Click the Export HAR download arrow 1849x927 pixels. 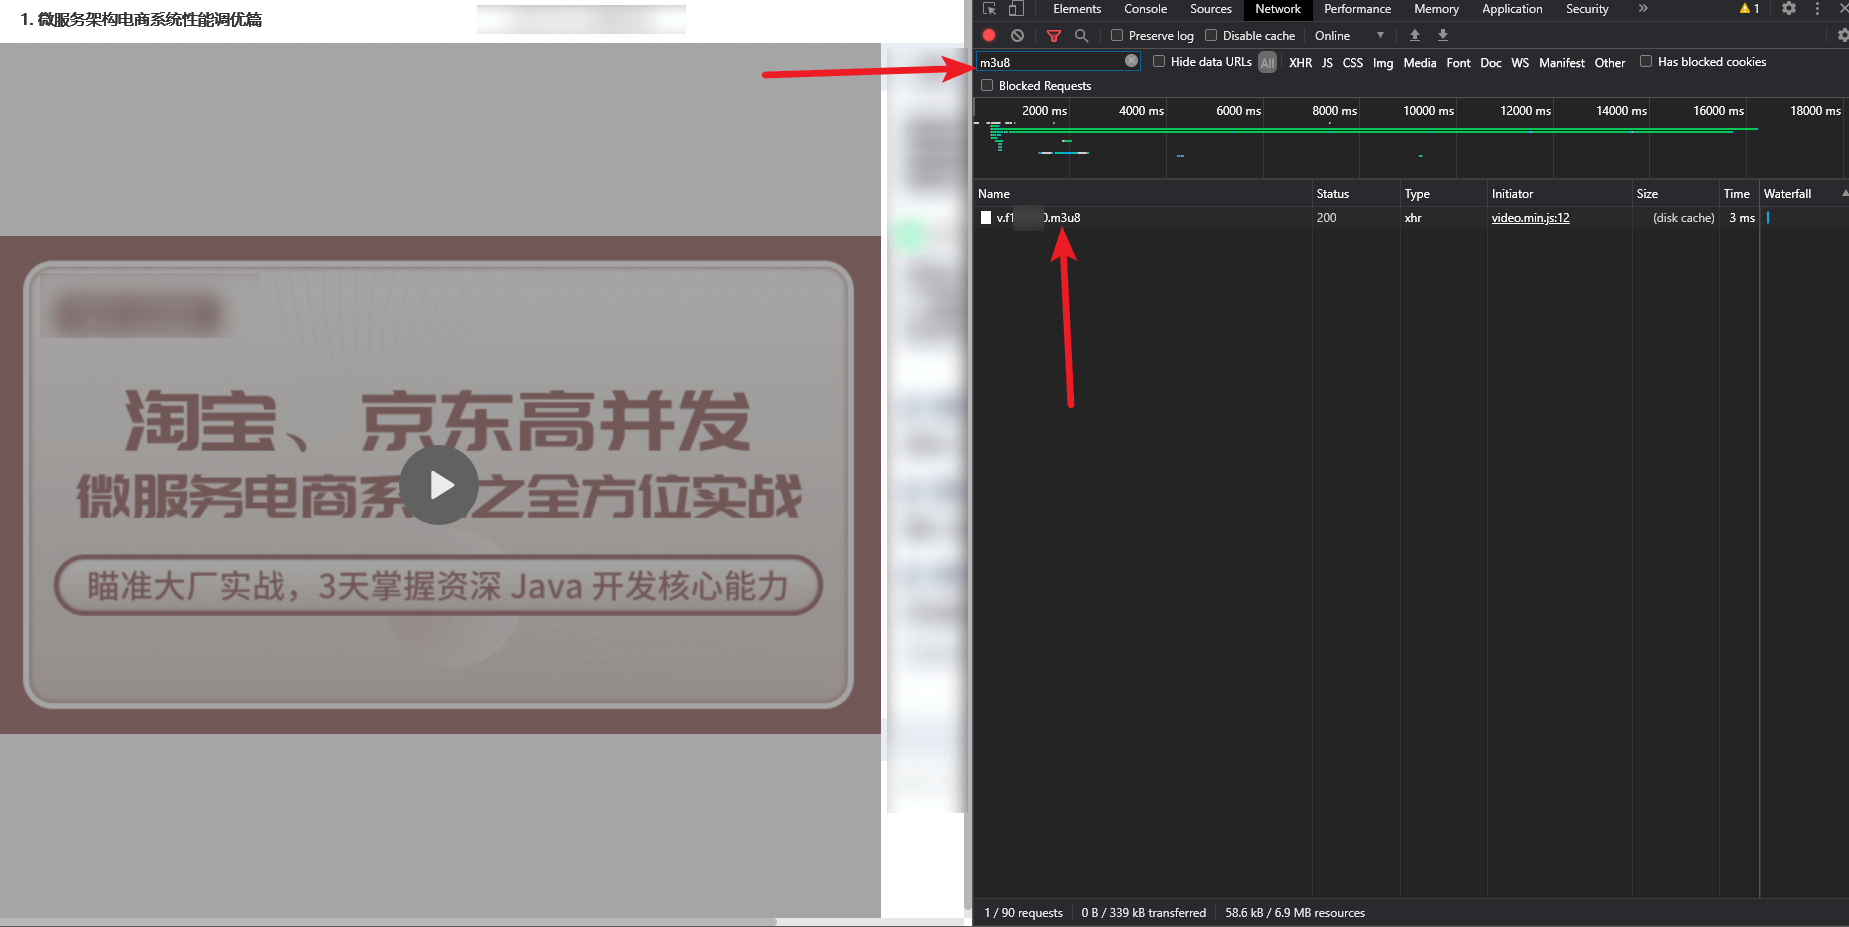(x=1443, y=35)
